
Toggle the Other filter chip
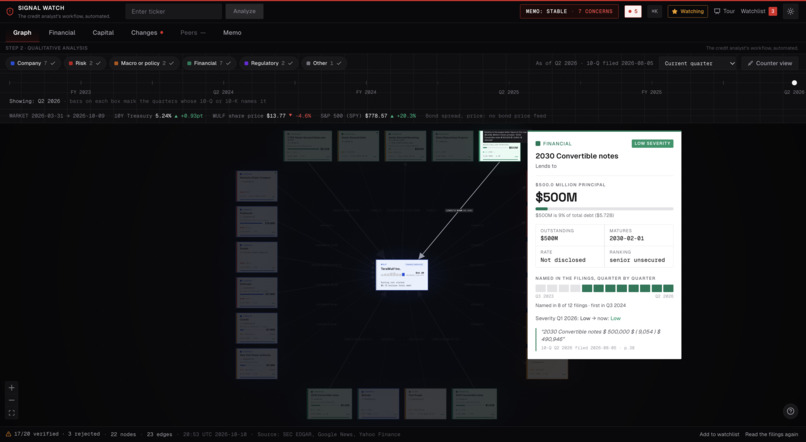pos(324,63)
